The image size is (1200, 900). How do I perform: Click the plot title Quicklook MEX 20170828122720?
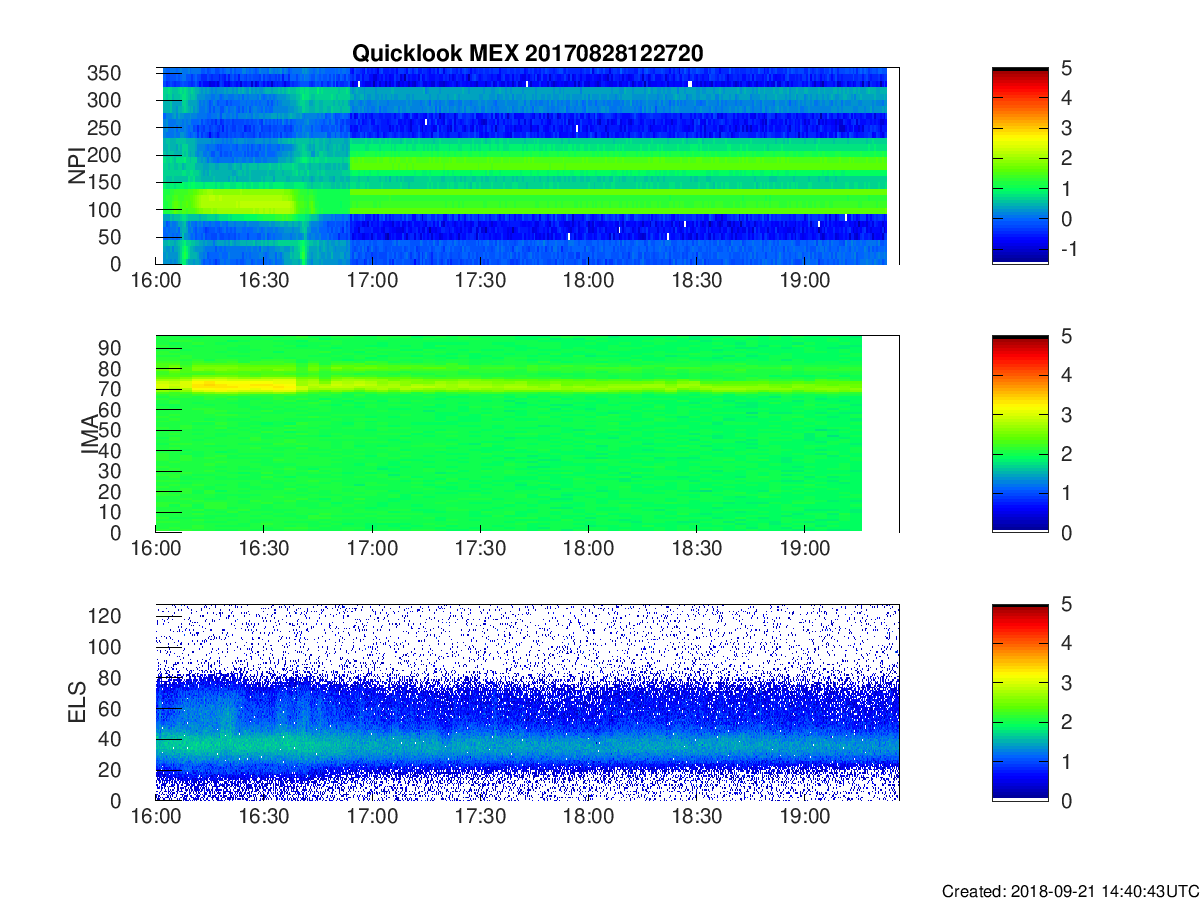click(x=527, y=54)
